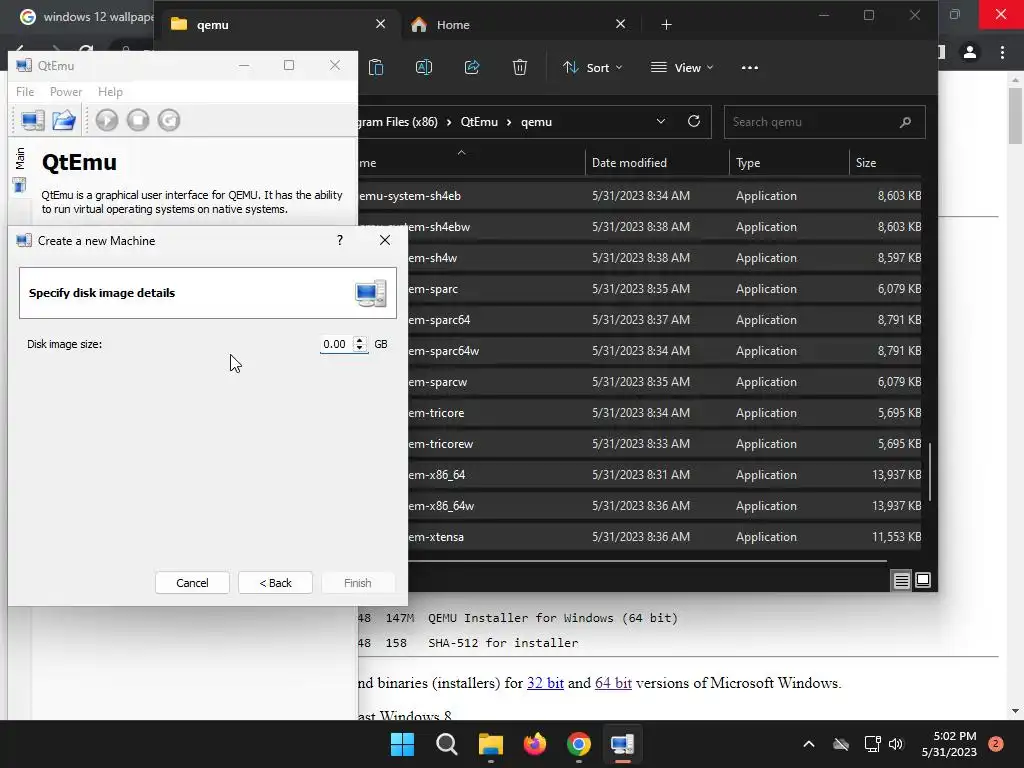Image resolution: width=1024 pixels, height=768 pixels.
Task: Open the Help menu in QtEmu
Action: coord(110,92)
